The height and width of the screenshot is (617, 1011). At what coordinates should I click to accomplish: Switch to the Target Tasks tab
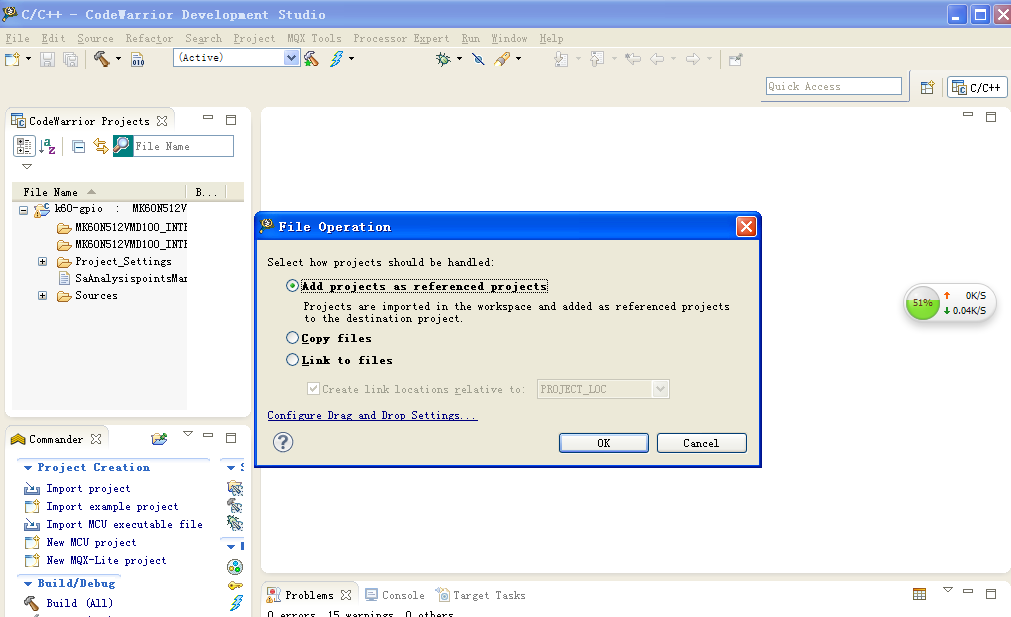pos(481,595)
